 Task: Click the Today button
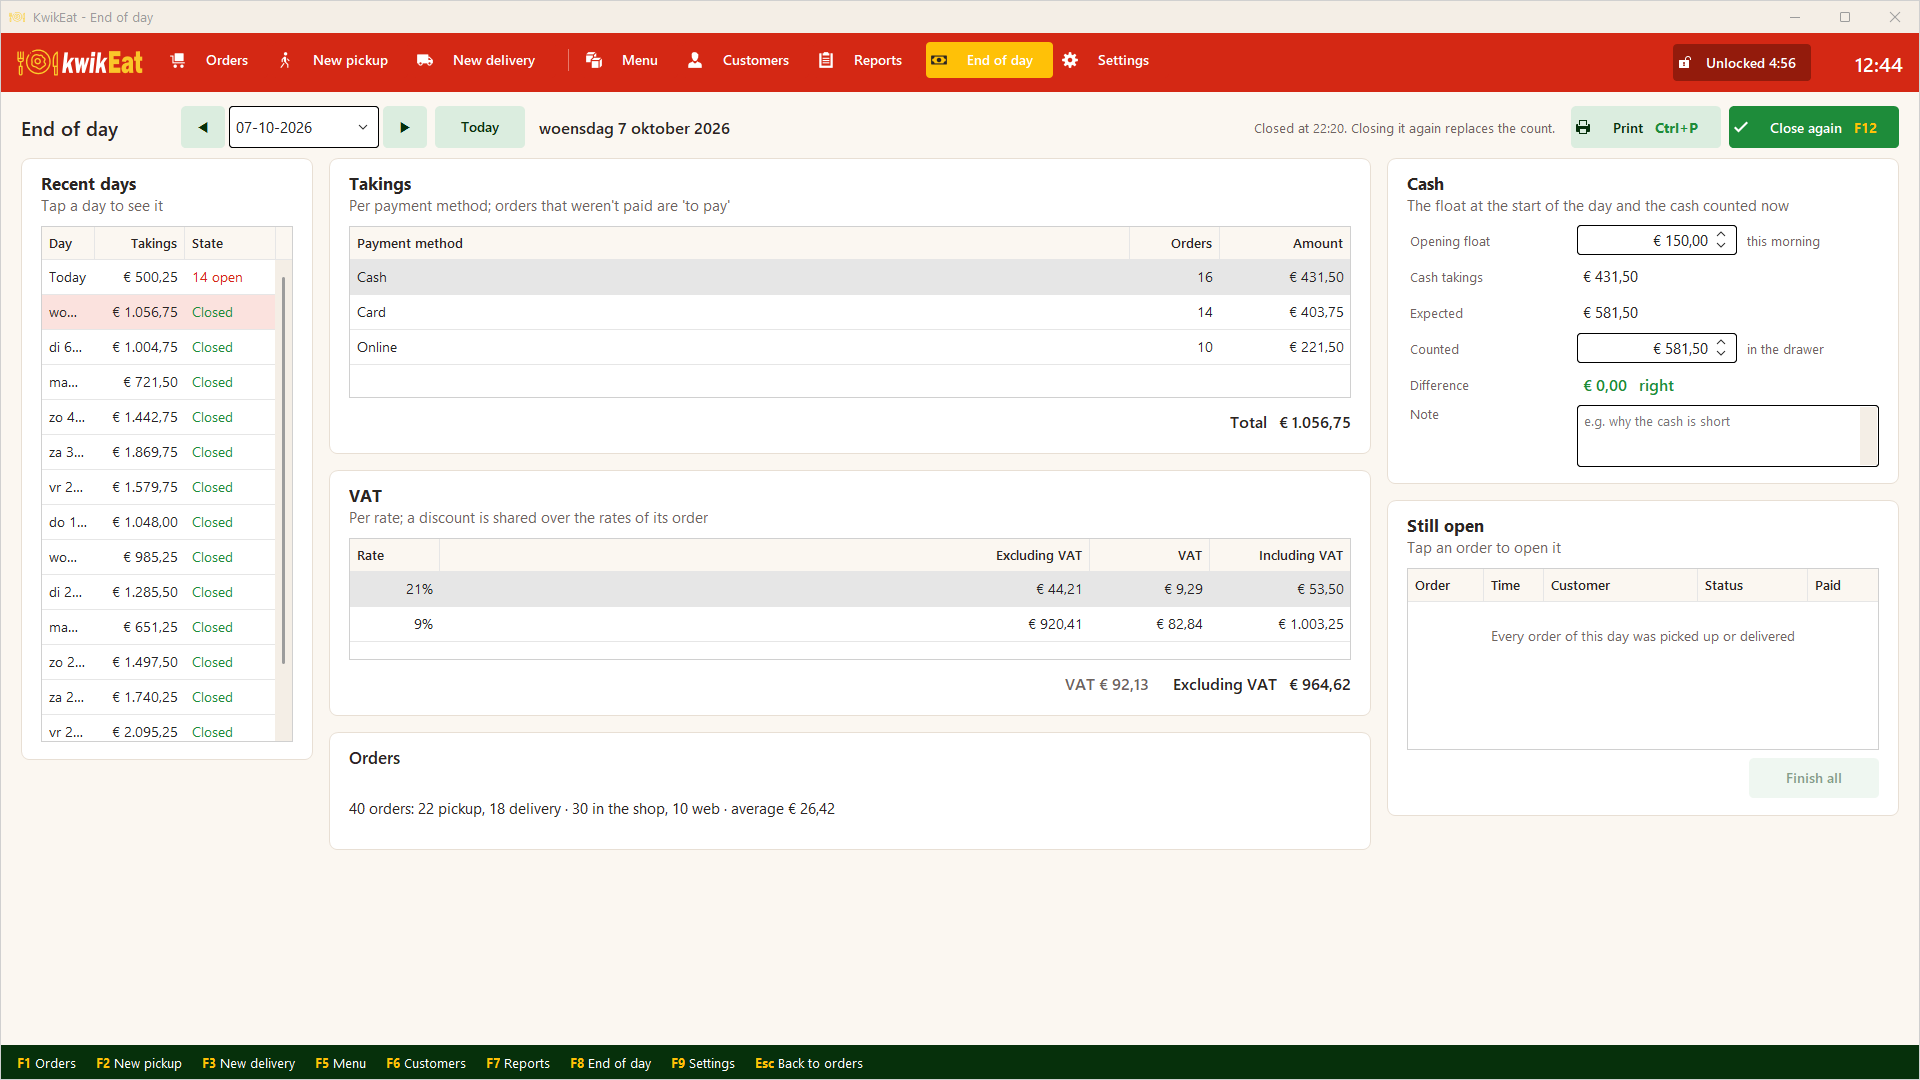tap(480, 127)
